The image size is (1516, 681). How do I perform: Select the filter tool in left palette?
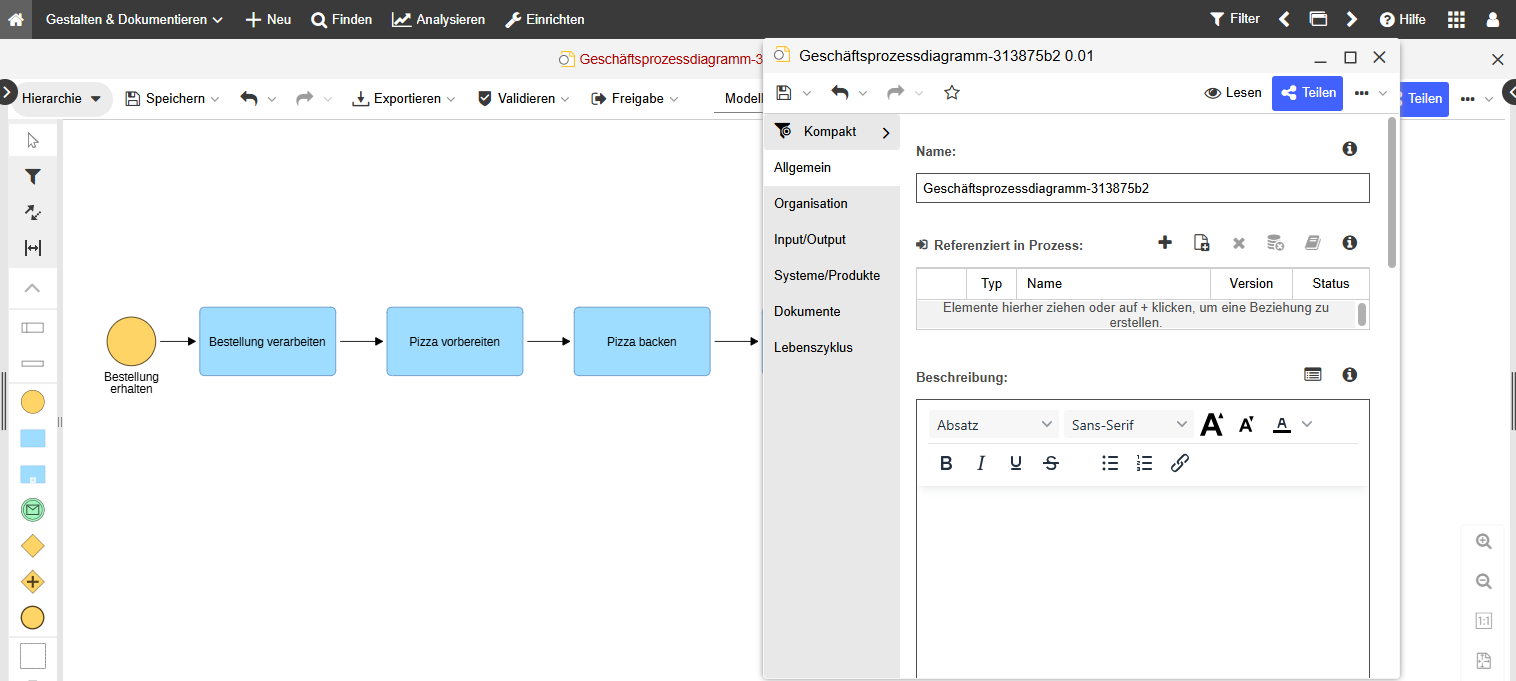[x=33, y=177]
